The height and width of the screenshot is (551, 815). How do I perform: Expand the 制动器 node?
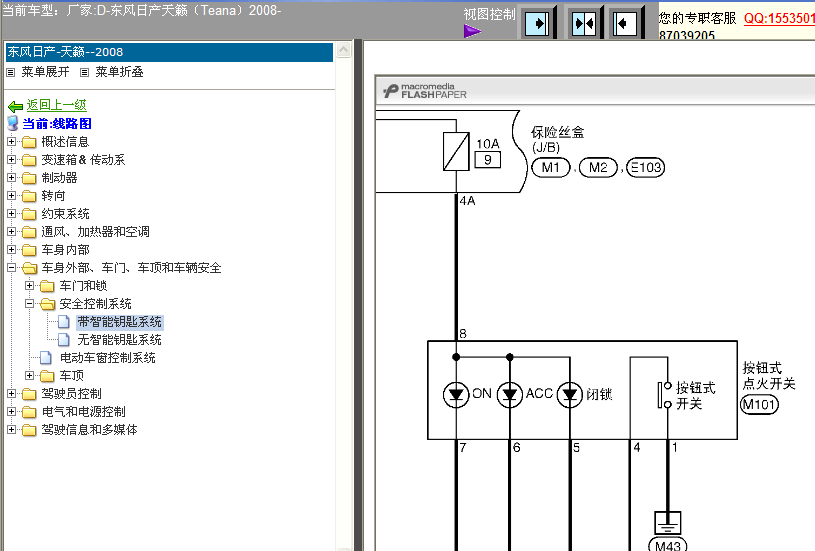coord(11,177)
